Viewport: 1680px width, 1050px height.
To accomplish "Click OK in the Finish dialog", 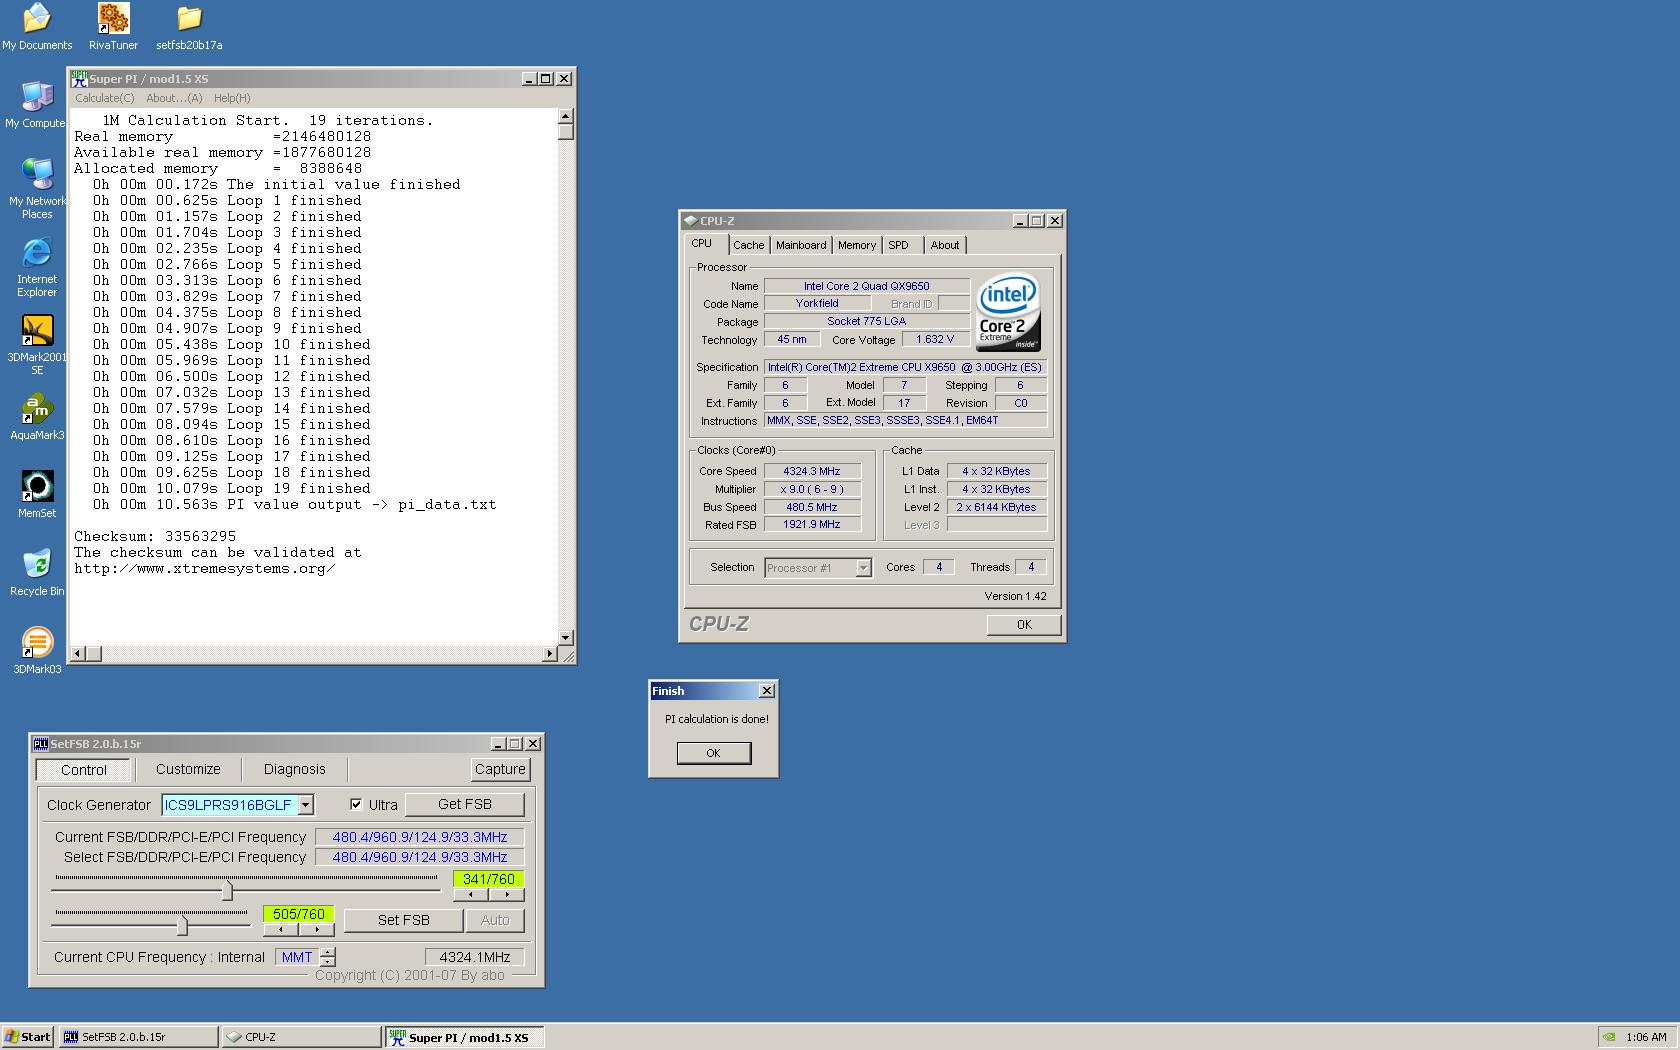I will coord(713,753).
